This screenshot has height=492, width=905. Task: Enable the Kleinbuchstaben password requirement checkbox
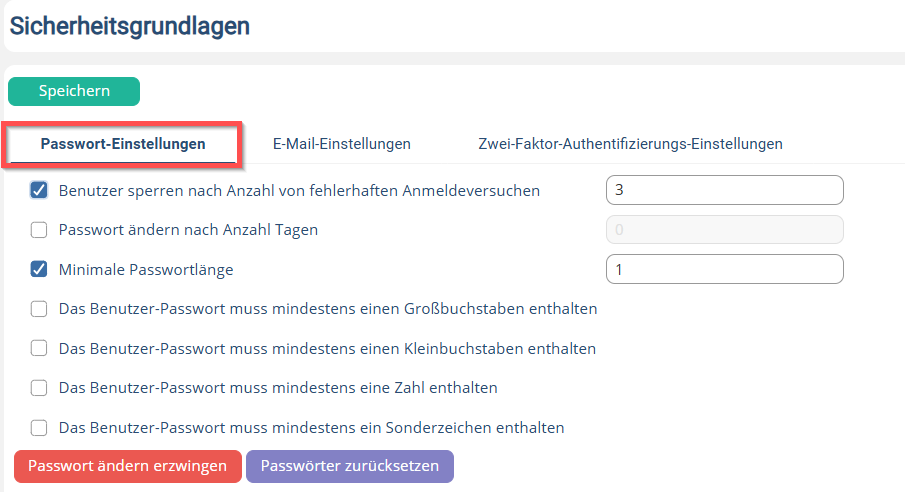pos(39,348)
